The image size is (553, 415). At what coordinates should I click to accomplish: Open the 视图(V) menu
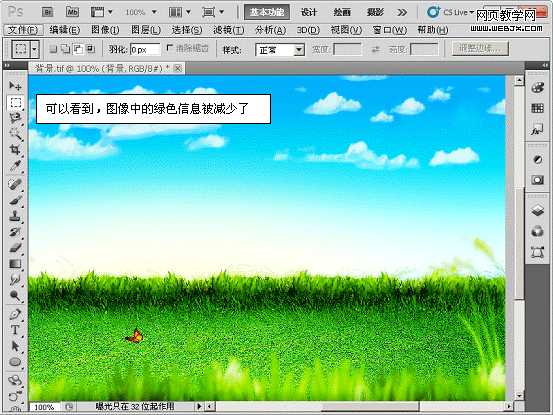point(346,30)
